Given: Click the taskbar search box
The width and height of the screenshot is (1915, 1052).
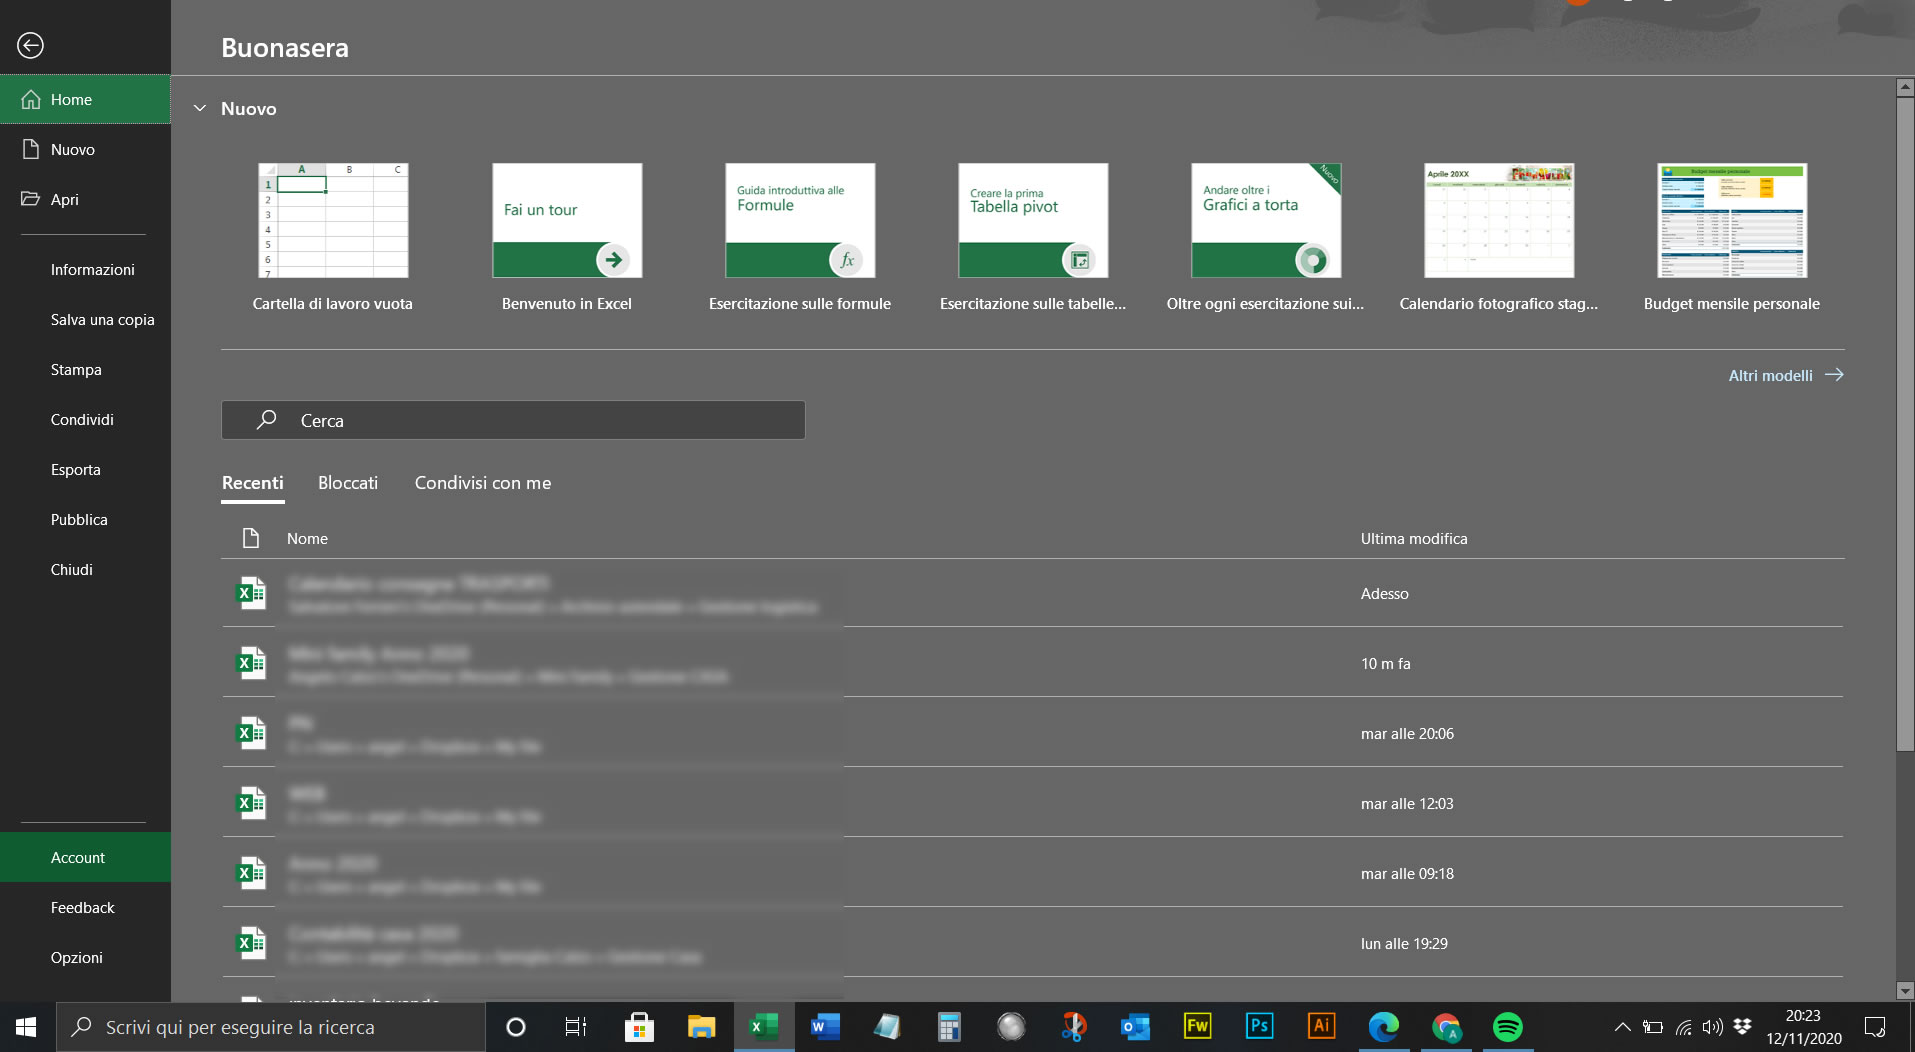Looking at the screenshot, I should point(270,1027).
